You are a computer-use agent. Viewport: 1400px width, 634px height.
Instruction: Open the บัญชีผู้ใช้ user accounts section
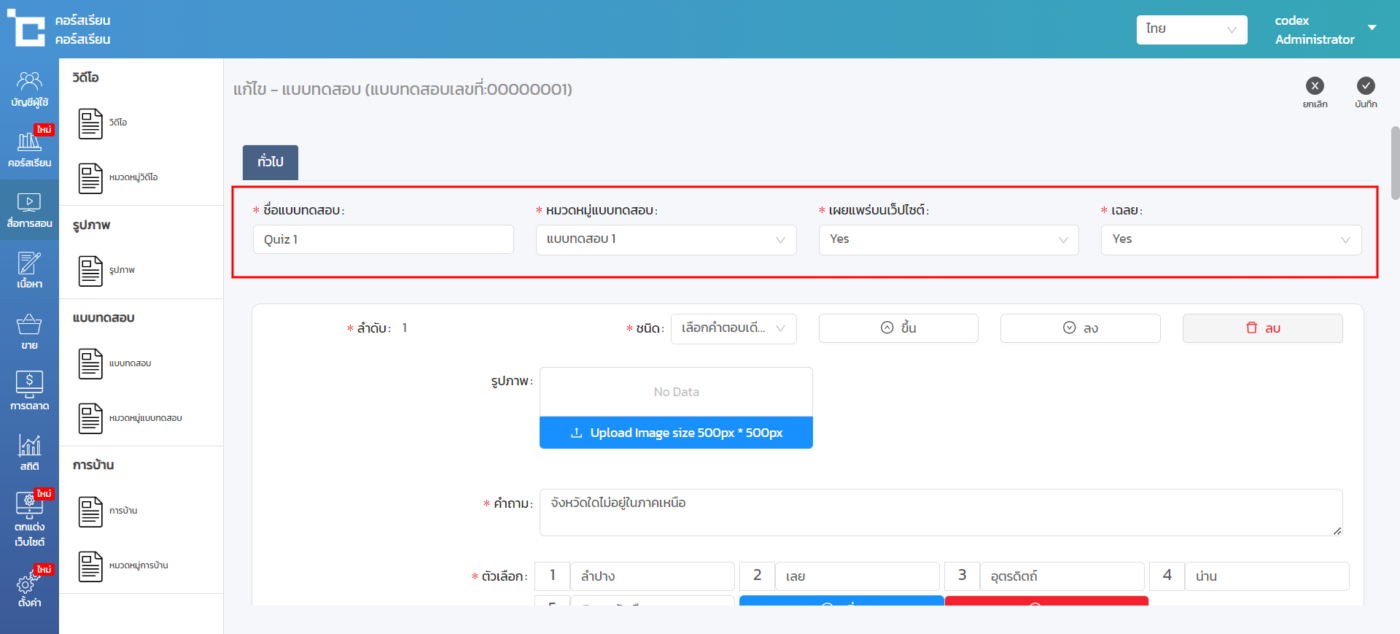click(x=29, y=88)
